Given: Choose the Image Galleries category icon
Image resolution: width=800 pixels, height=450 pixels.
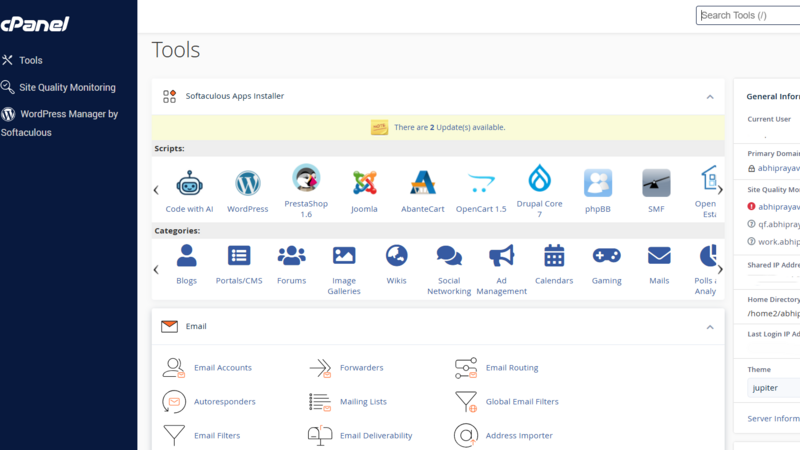Looking at the screenshot, I should pos(344,255).
